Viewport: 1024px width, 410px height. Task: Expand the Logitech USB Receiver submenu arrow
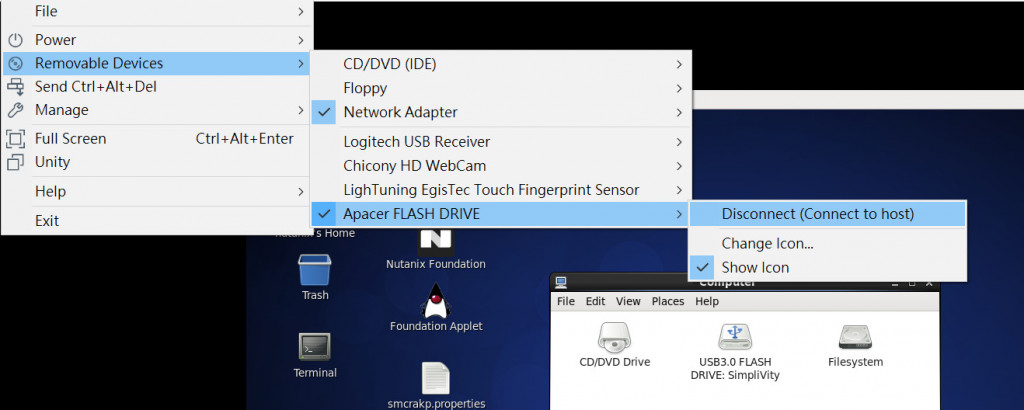pos(679,142)
